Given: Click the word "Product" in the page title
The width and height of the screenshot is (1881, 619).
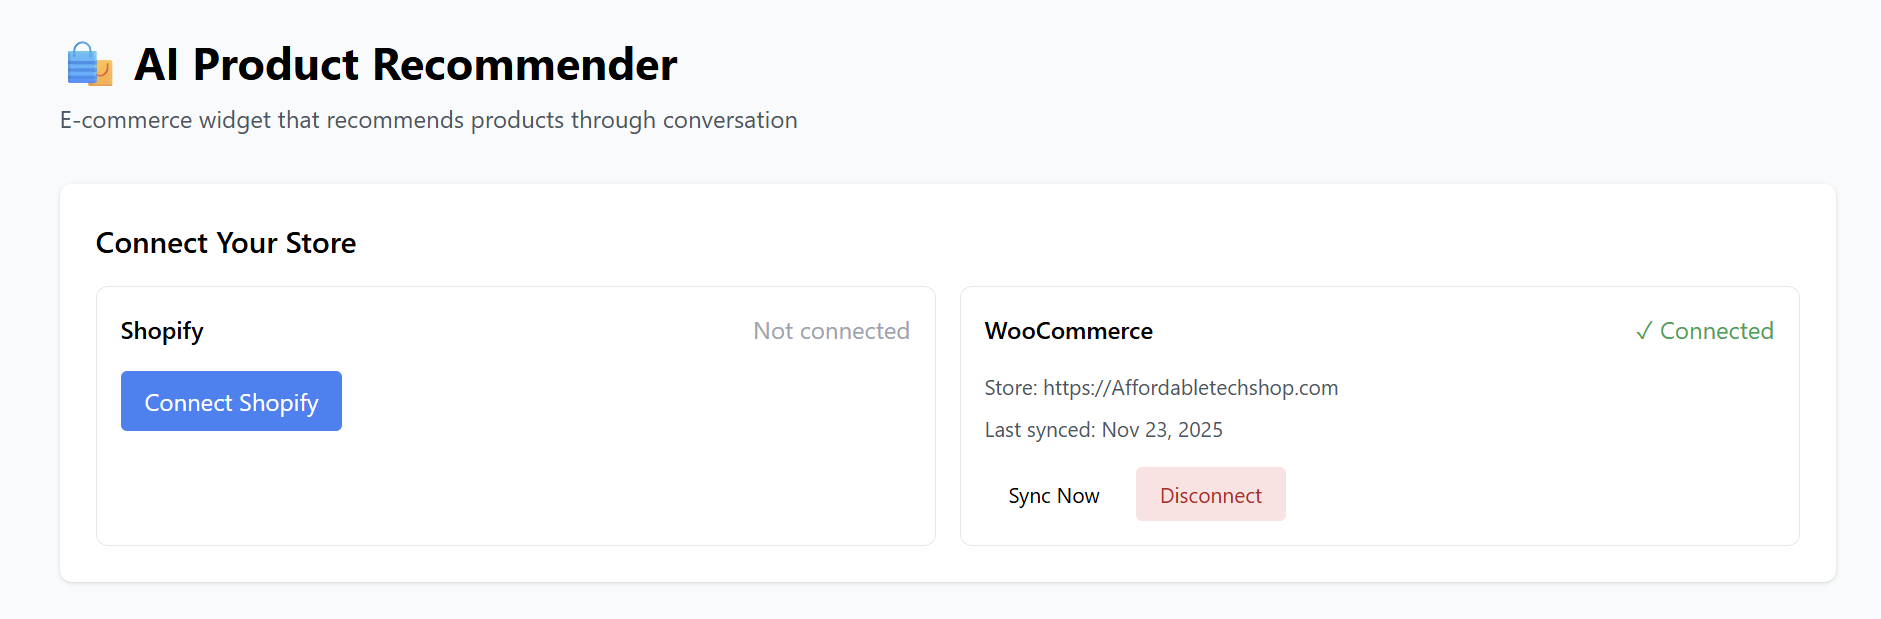Looking at the screenshot, I should coord(275,65).
